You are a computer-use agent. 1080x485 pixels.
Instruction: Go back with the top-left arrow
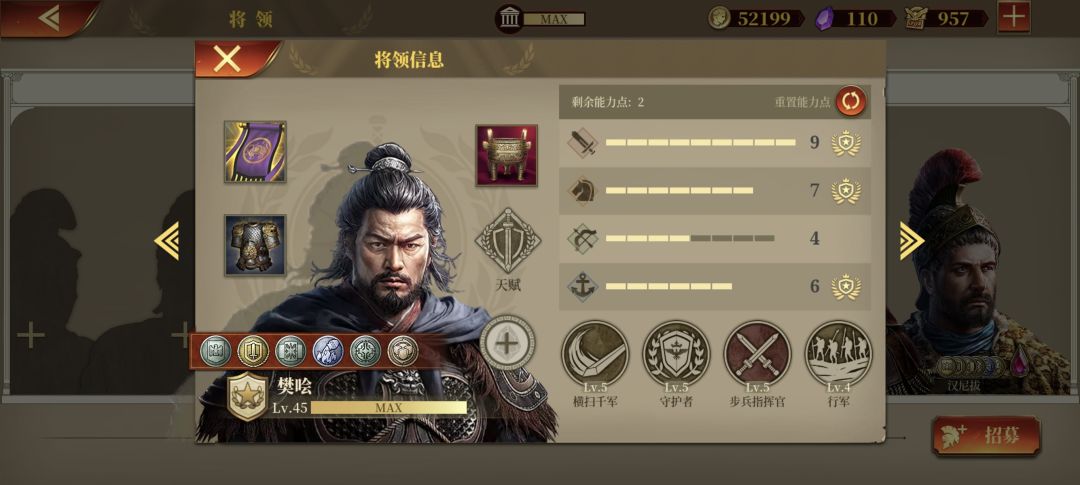click(x=48, y=17)
